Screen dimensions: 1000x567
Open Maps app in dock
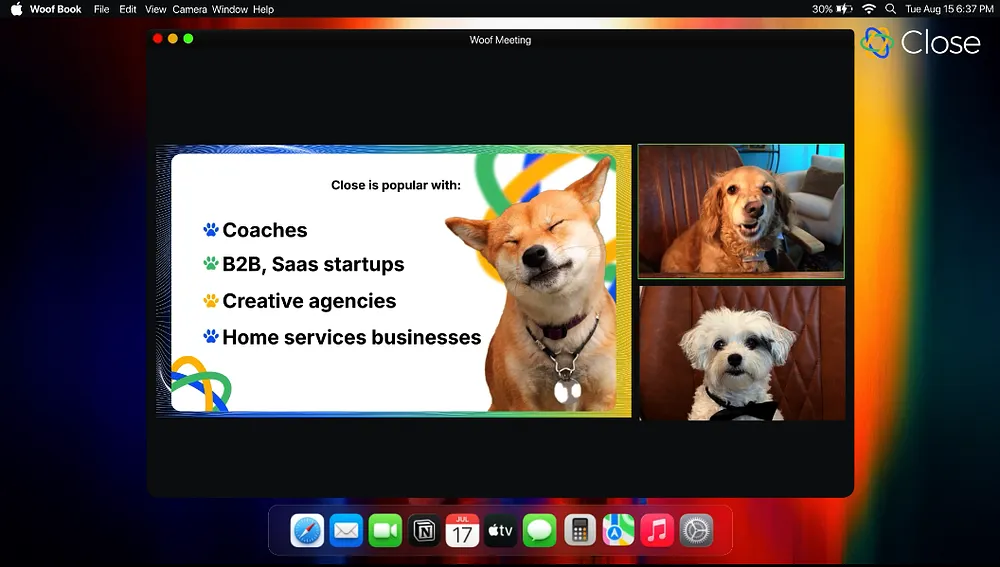(618, 530)
